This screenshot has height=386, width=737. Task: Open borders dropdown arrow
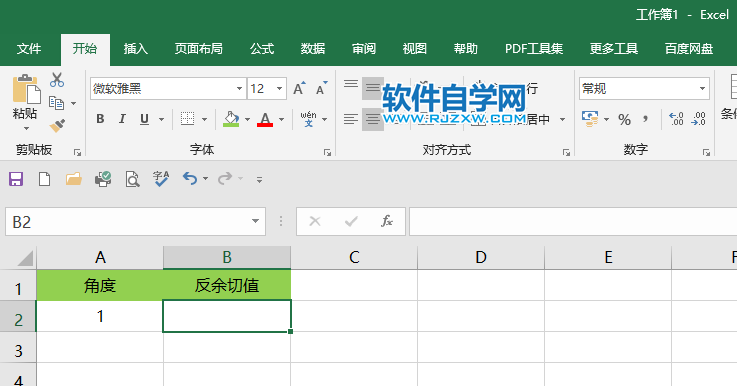coord(204,119)
